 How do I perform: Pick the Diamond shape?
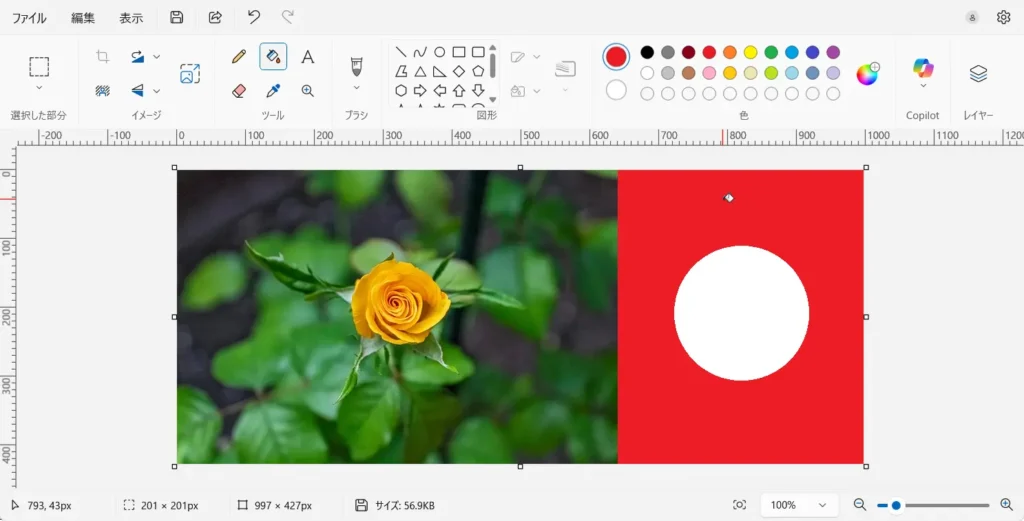(459, 71)
